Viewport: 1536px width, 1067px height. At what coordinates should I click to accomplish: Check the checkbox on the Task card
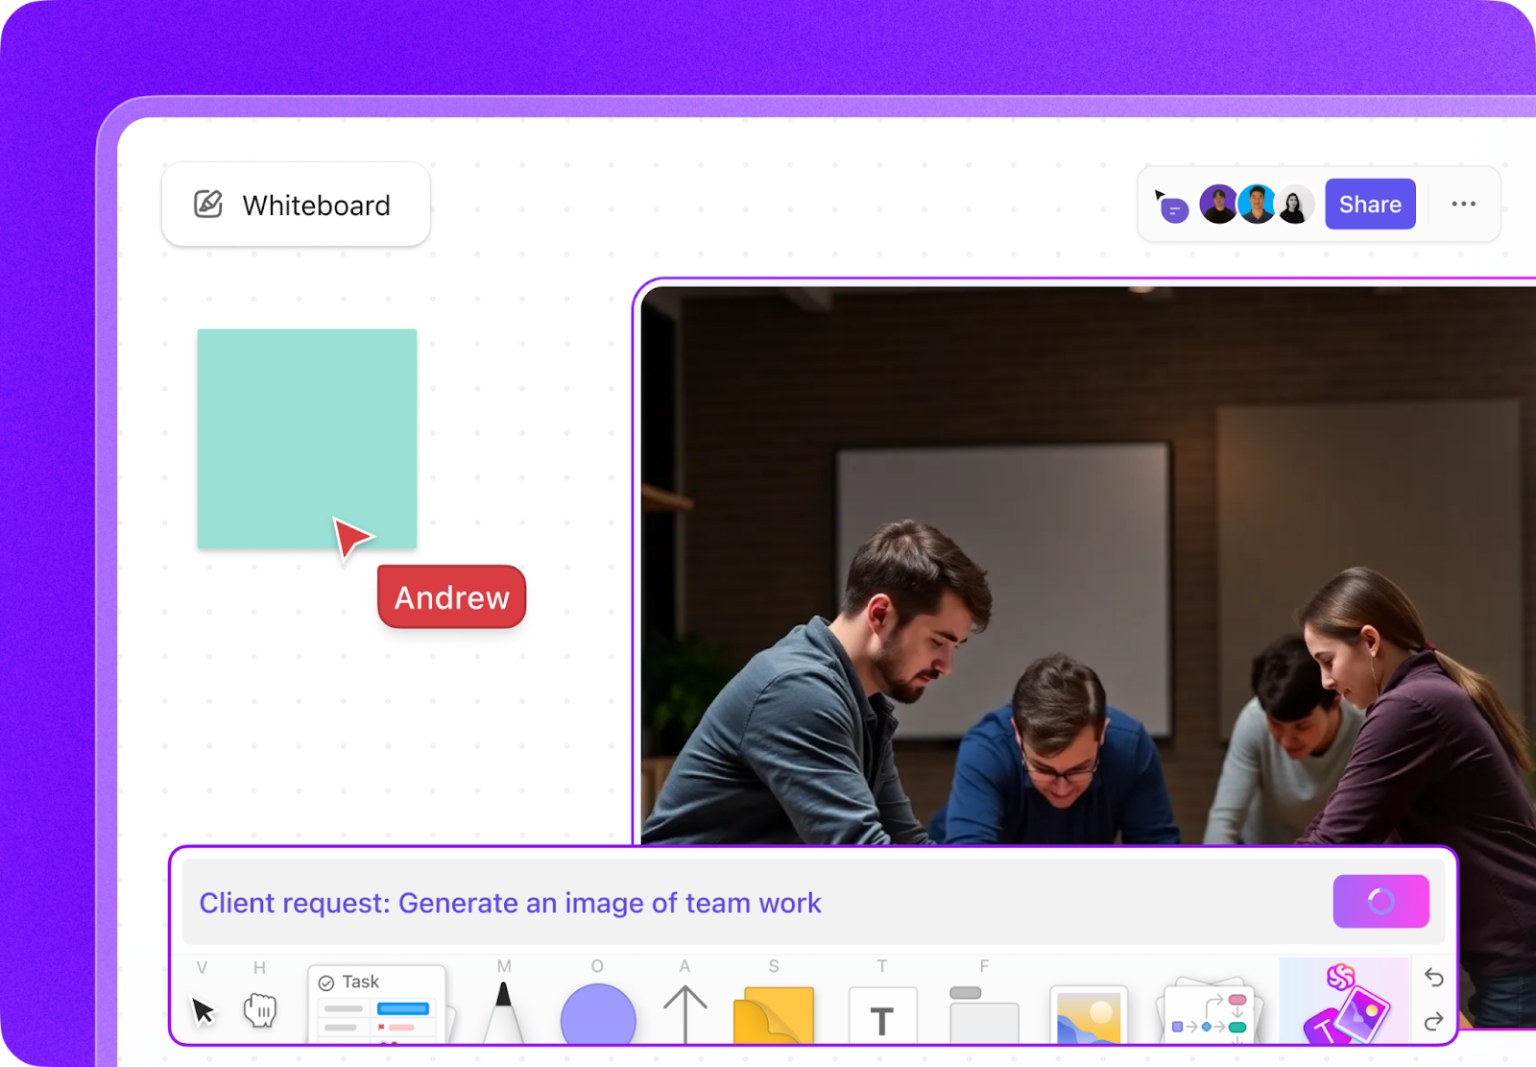[325, 981]
